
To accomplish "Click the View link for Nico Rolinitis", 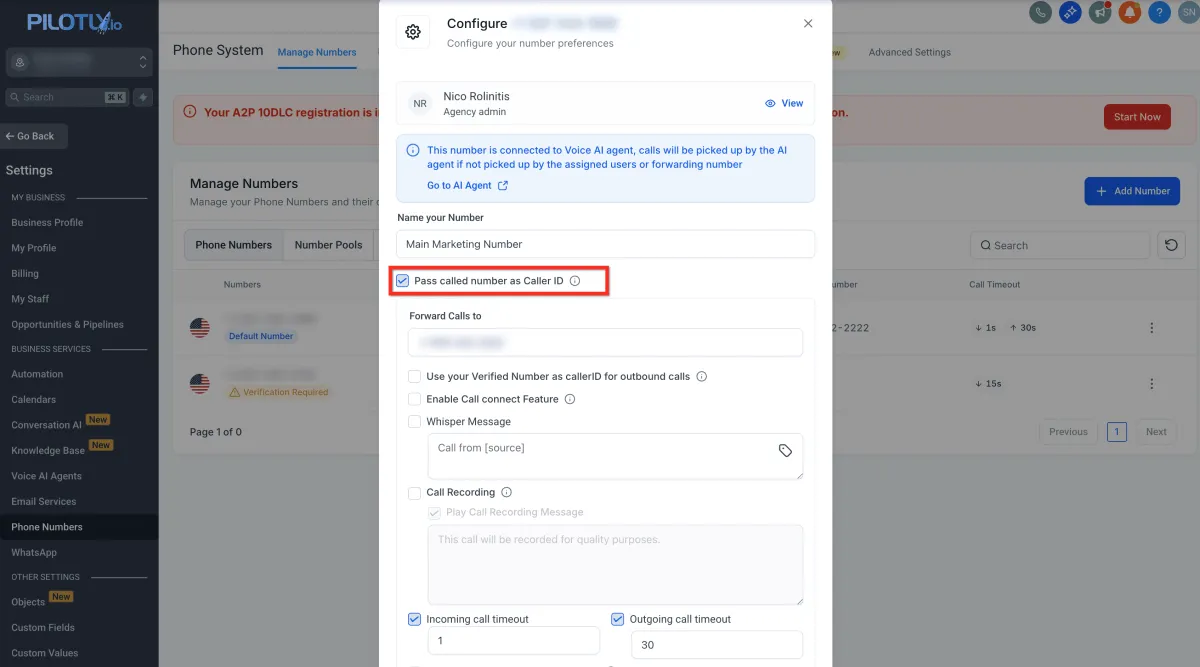I will coord(784,103).
